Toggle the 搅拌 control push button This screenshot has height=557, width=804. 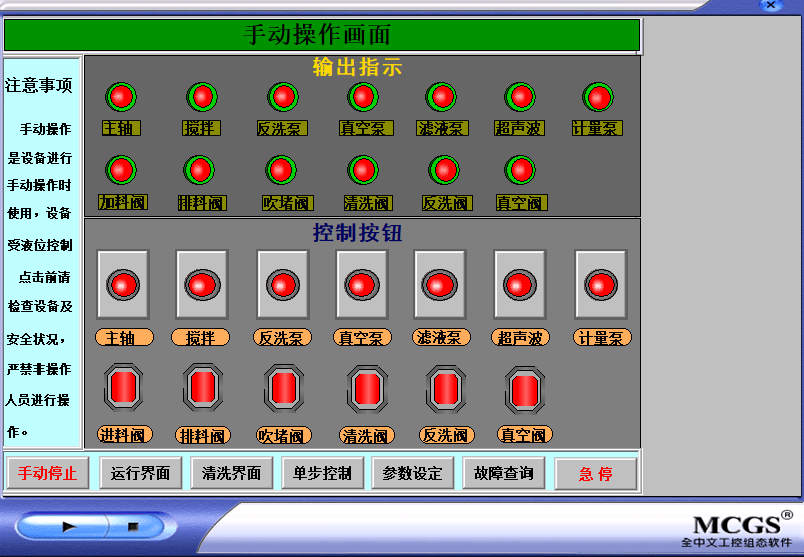click(x=202, y=284)
